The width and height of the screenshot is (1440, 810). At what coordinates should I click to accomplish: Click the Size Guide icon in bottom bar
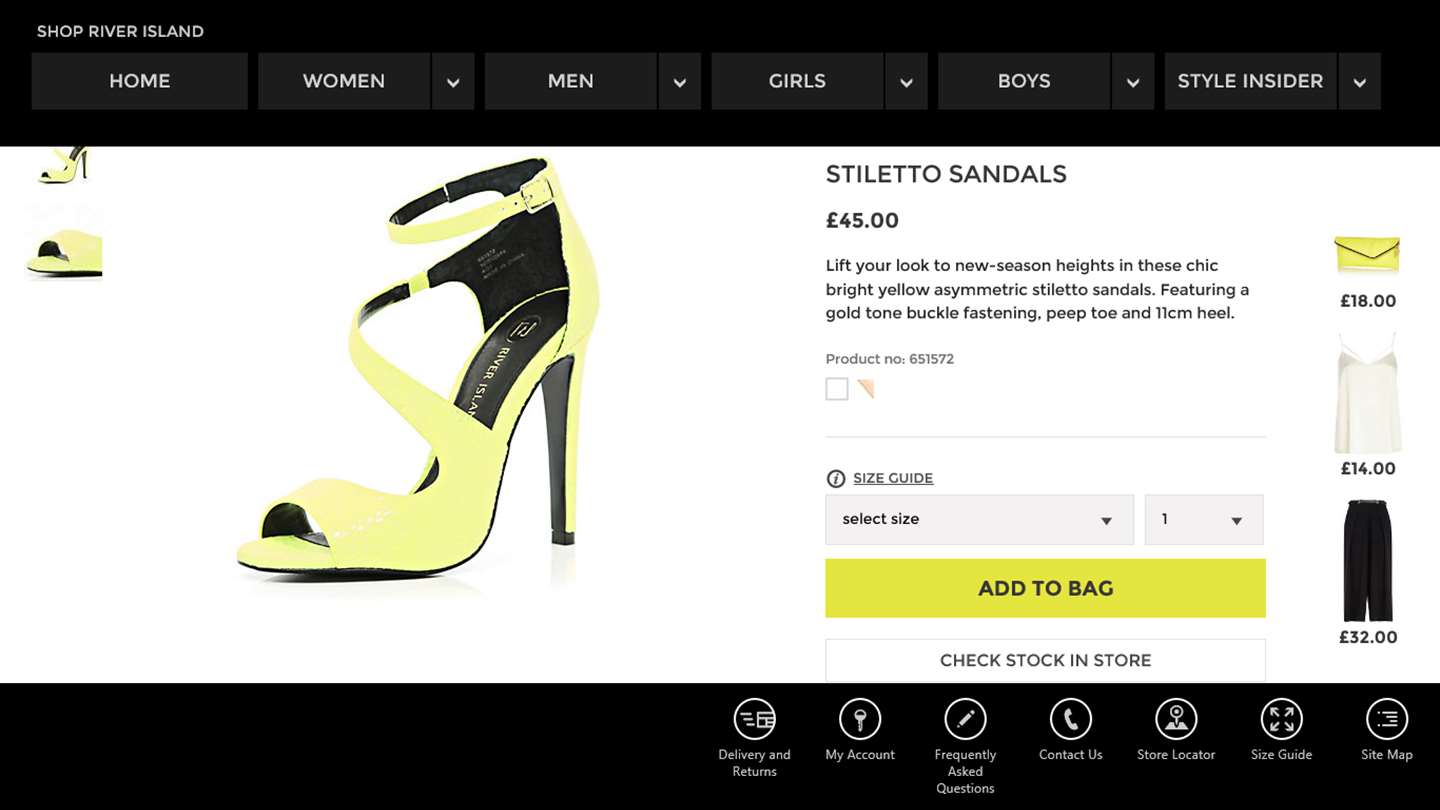(x=1281, y=719)
